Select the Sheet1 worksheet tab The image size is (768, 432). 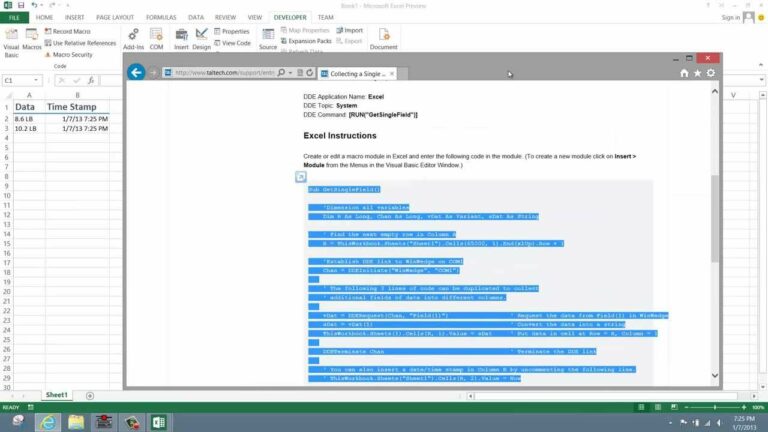[57, 395]
